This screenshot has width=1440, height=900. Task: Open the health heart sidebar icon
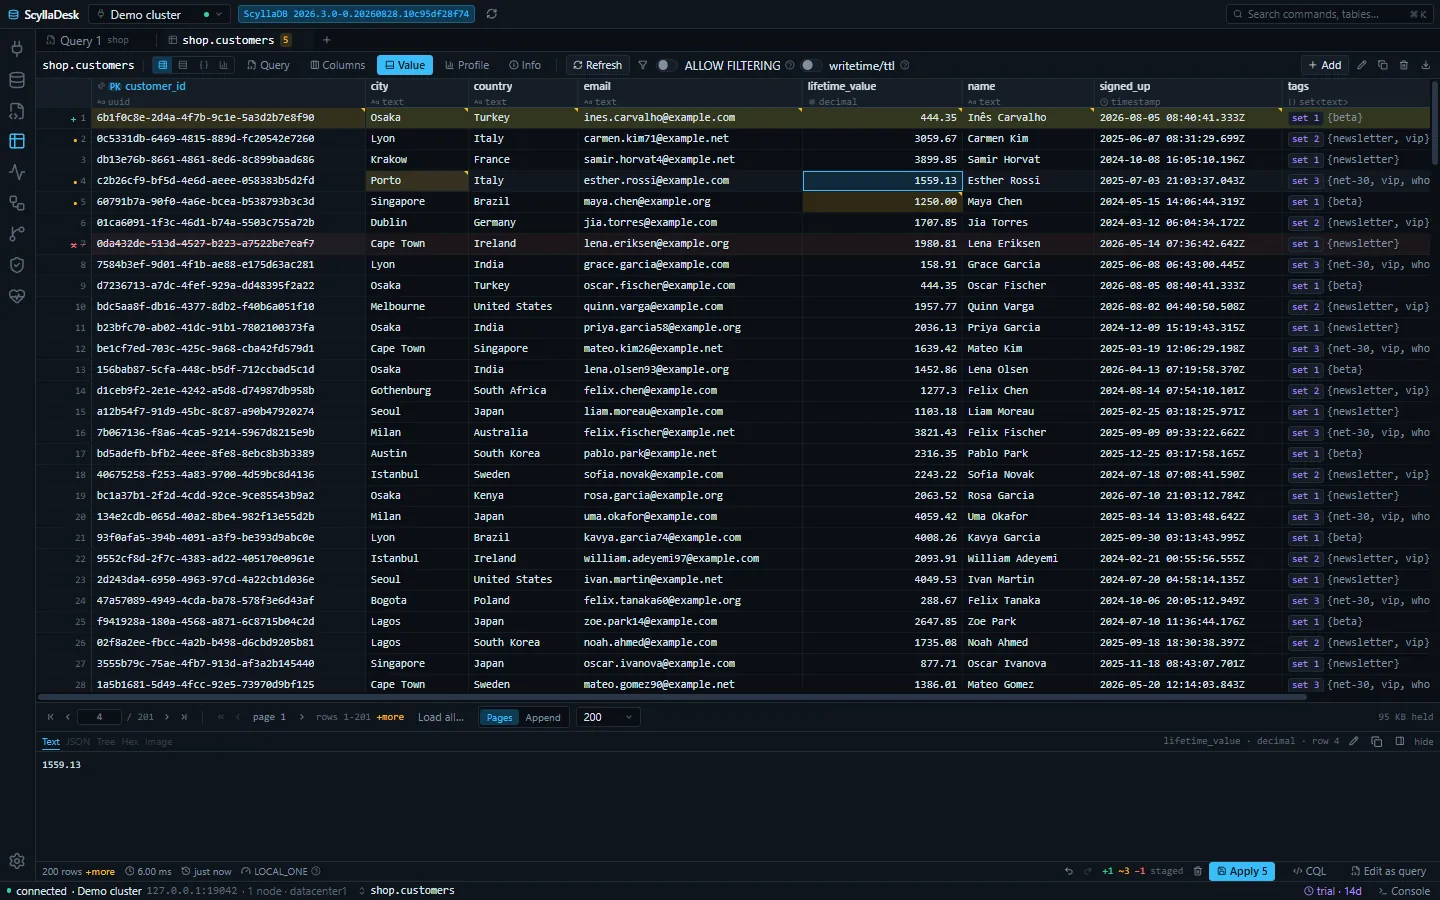coord(16,296)
